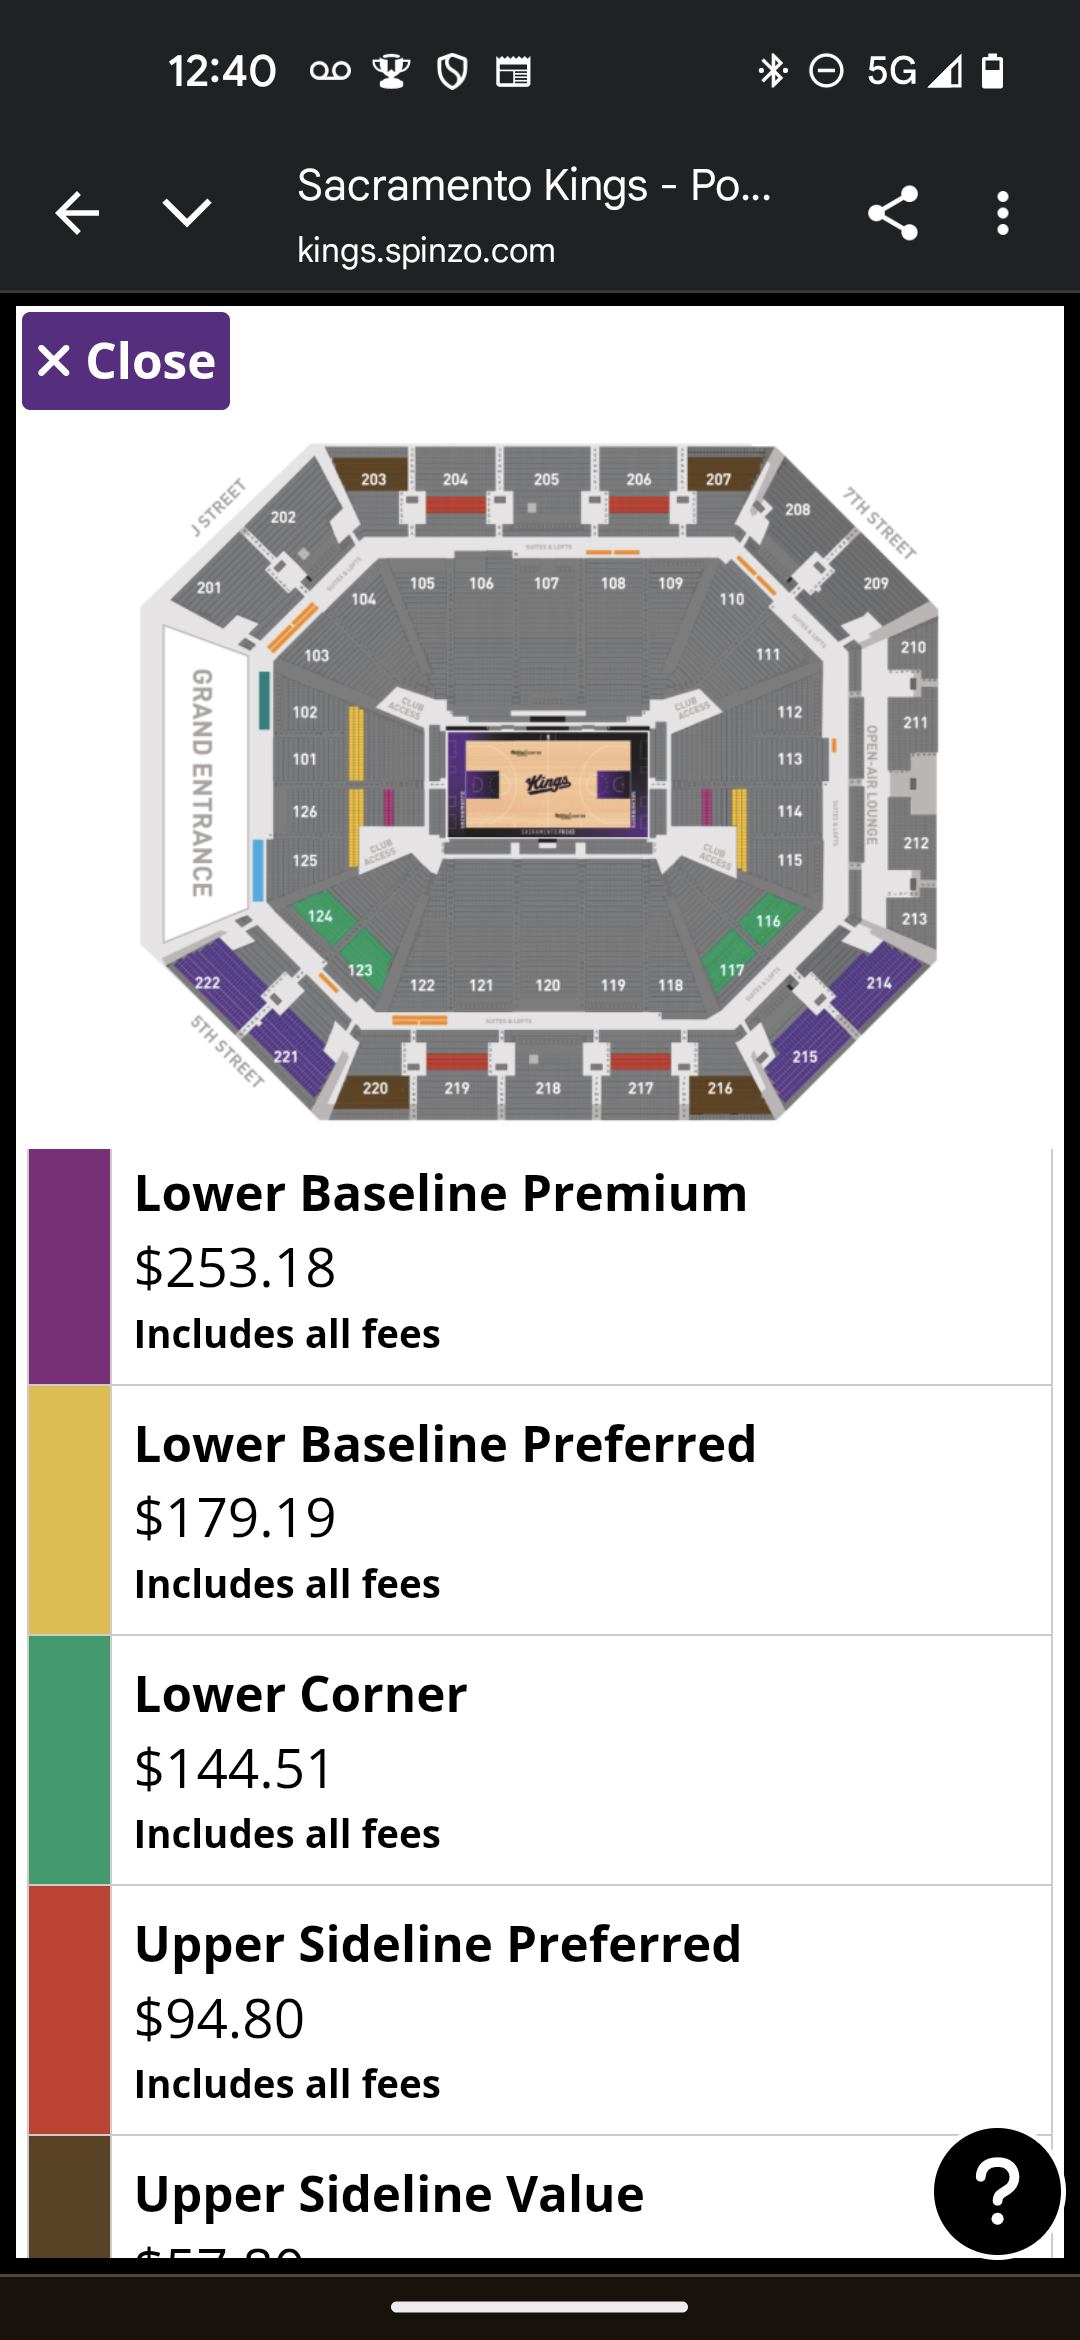Expand the downward chevron next to back arrow
The width and height of the screenshot is (1080, 2340).
pyautogui.click(x=187, y=213)
